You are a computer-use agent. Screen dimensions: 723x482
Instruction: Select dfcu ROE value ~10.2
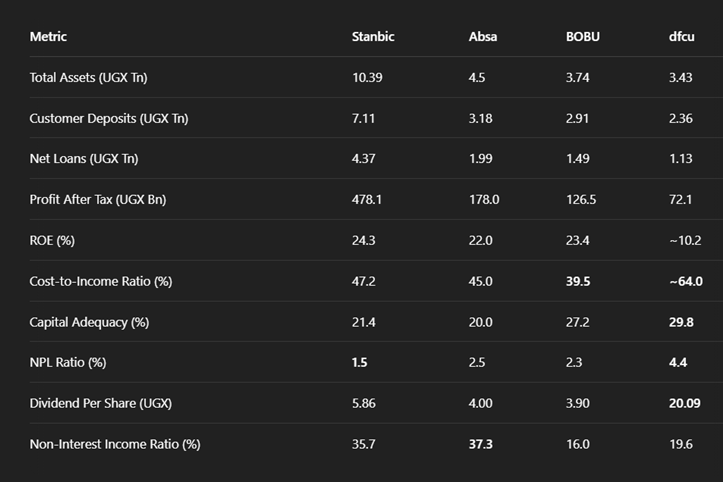(x=685, y=240)
